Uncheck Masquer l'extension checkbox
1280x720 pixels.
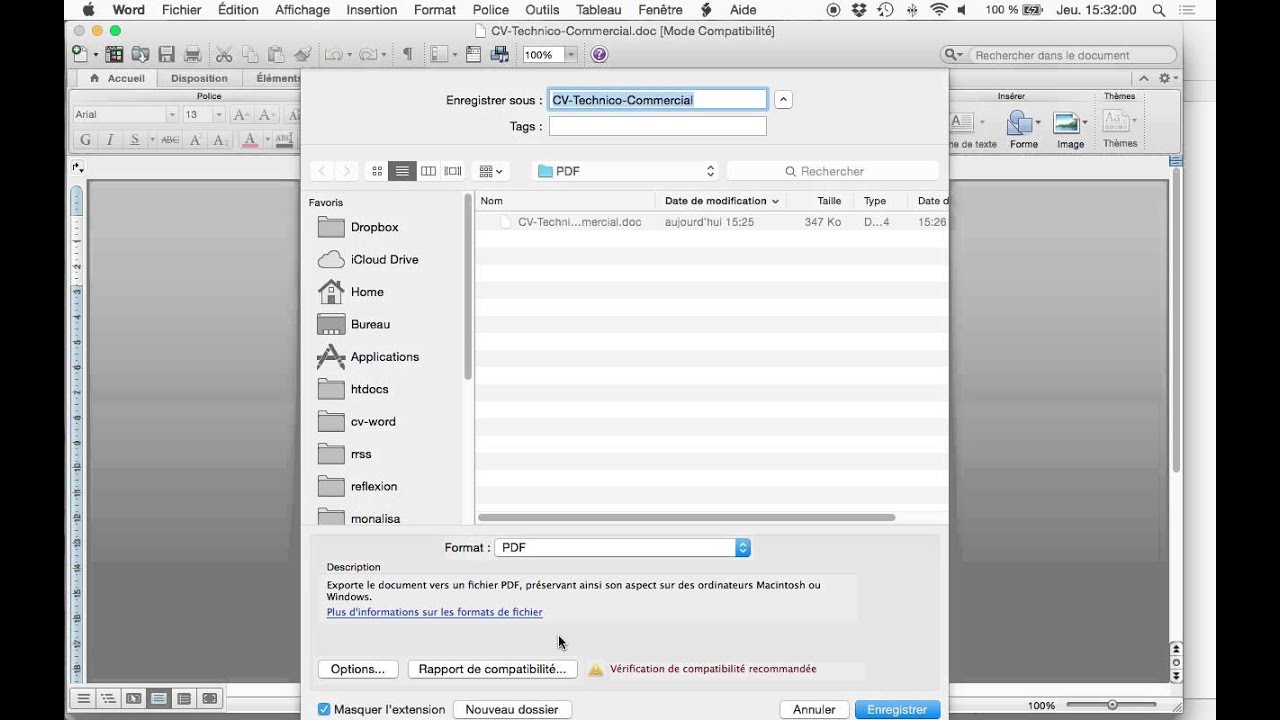[324, 709]
